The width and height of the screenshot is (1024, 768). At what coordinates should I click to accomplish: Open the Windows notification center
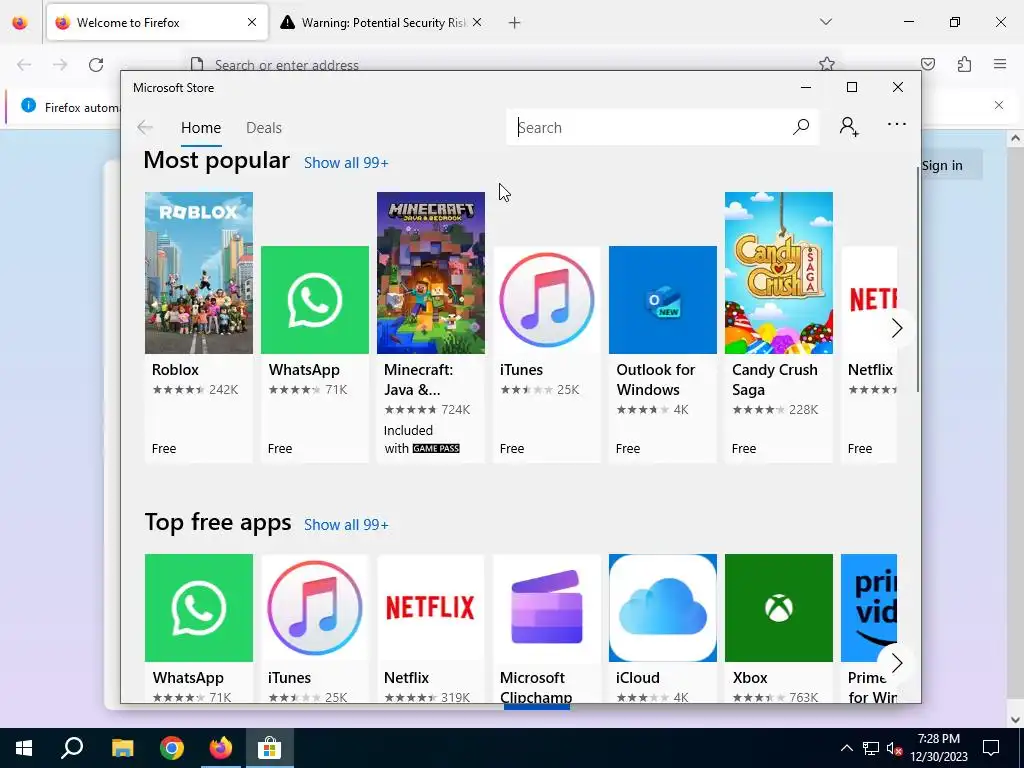tap(991, 748)
